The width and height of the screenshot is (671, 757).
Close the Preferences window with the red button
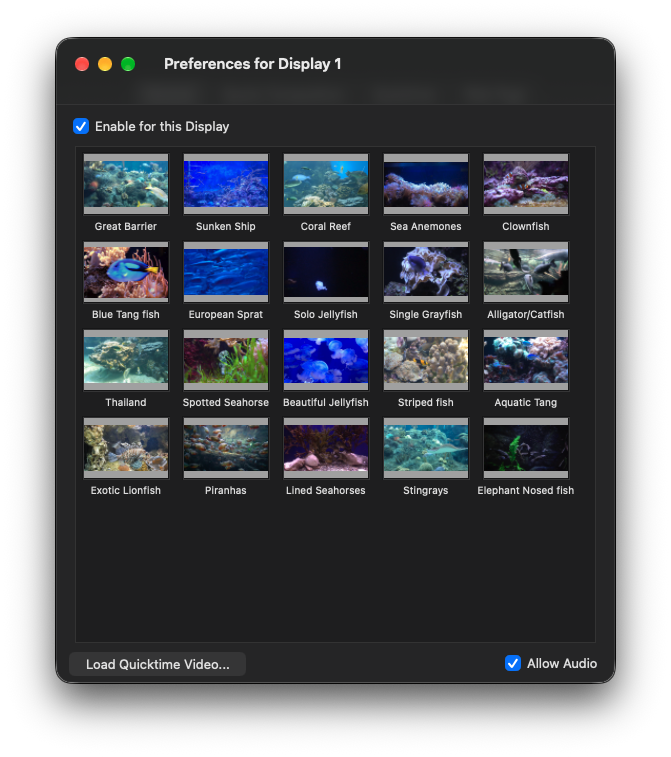(x=82, y=64)
